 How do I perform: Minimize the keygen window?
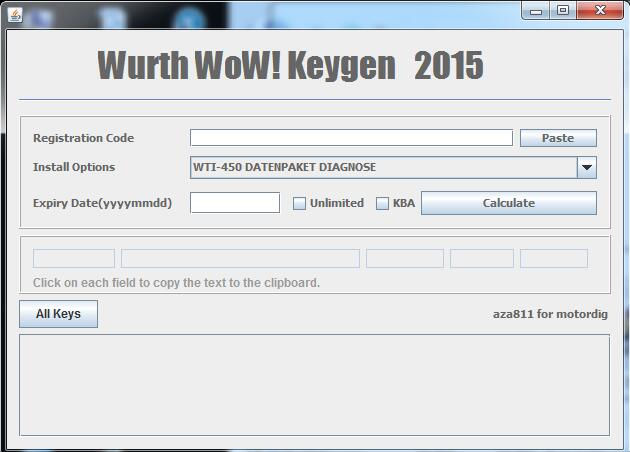point(536,10)
